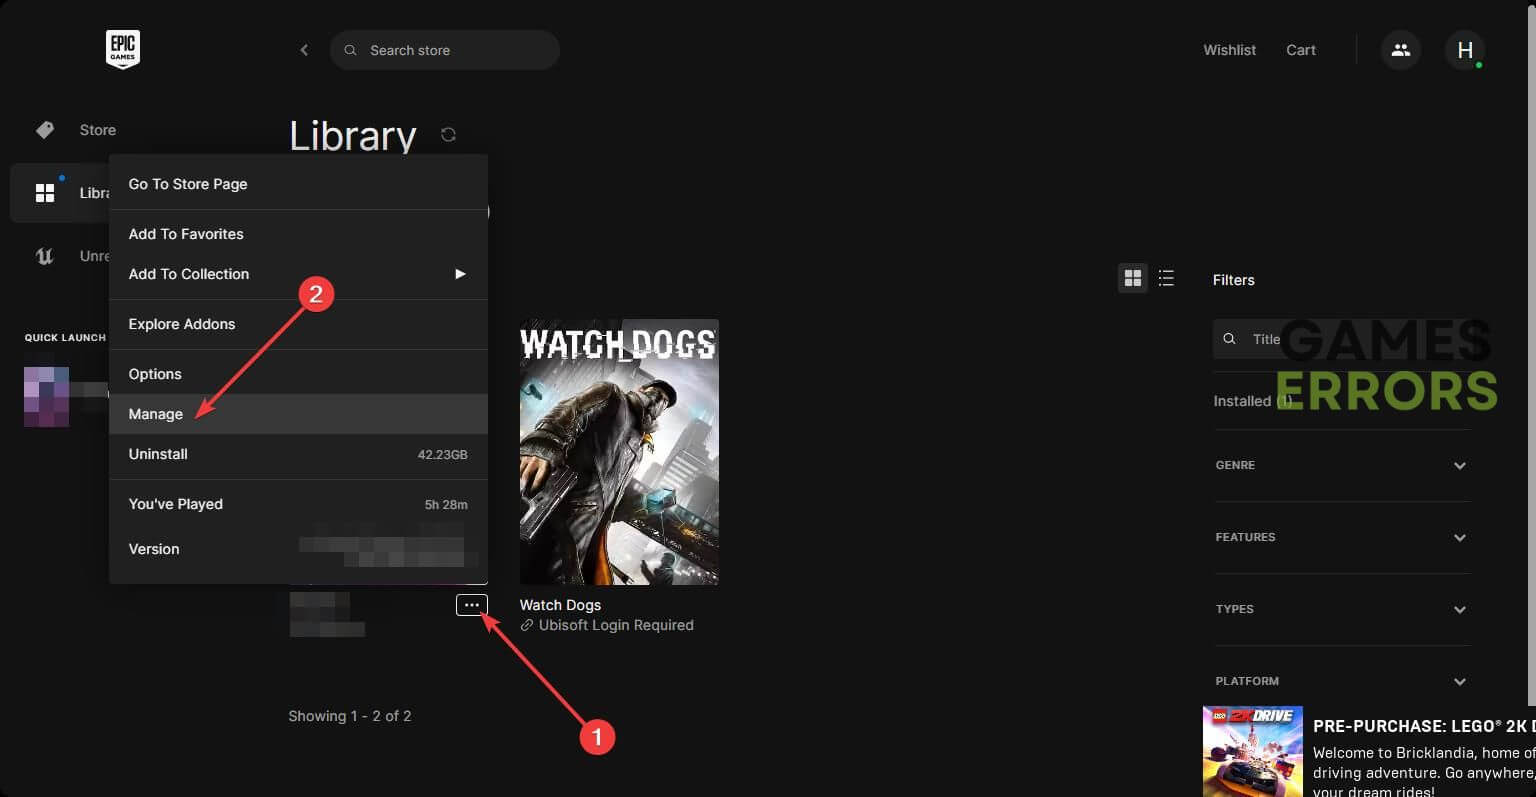1536x797 pixels.
Task: Refresh the Library with the sync icon
Action: (x=448, y=134)
